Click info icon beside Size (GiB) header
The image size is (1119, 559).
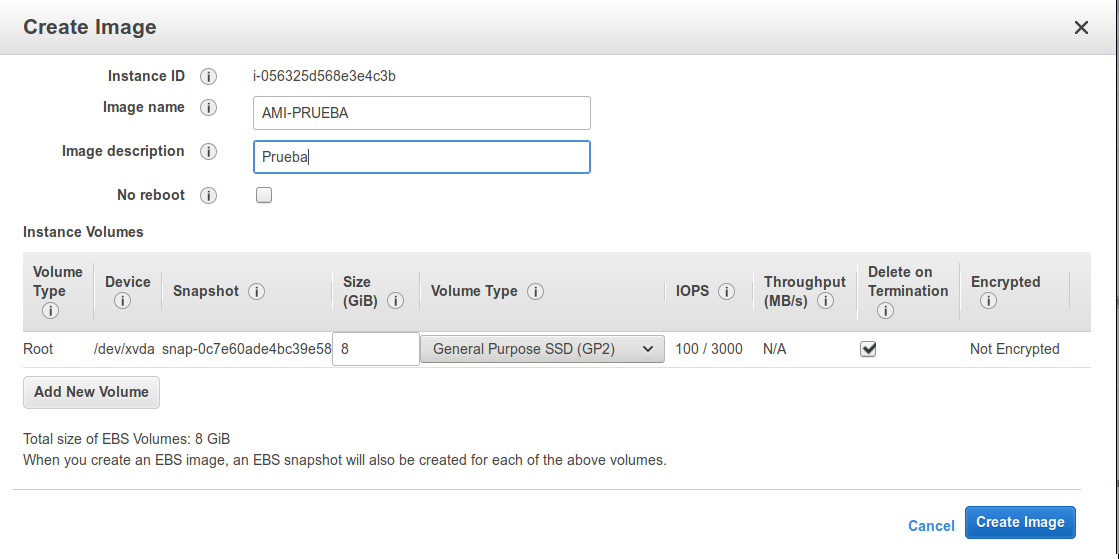tap(396, 301)
